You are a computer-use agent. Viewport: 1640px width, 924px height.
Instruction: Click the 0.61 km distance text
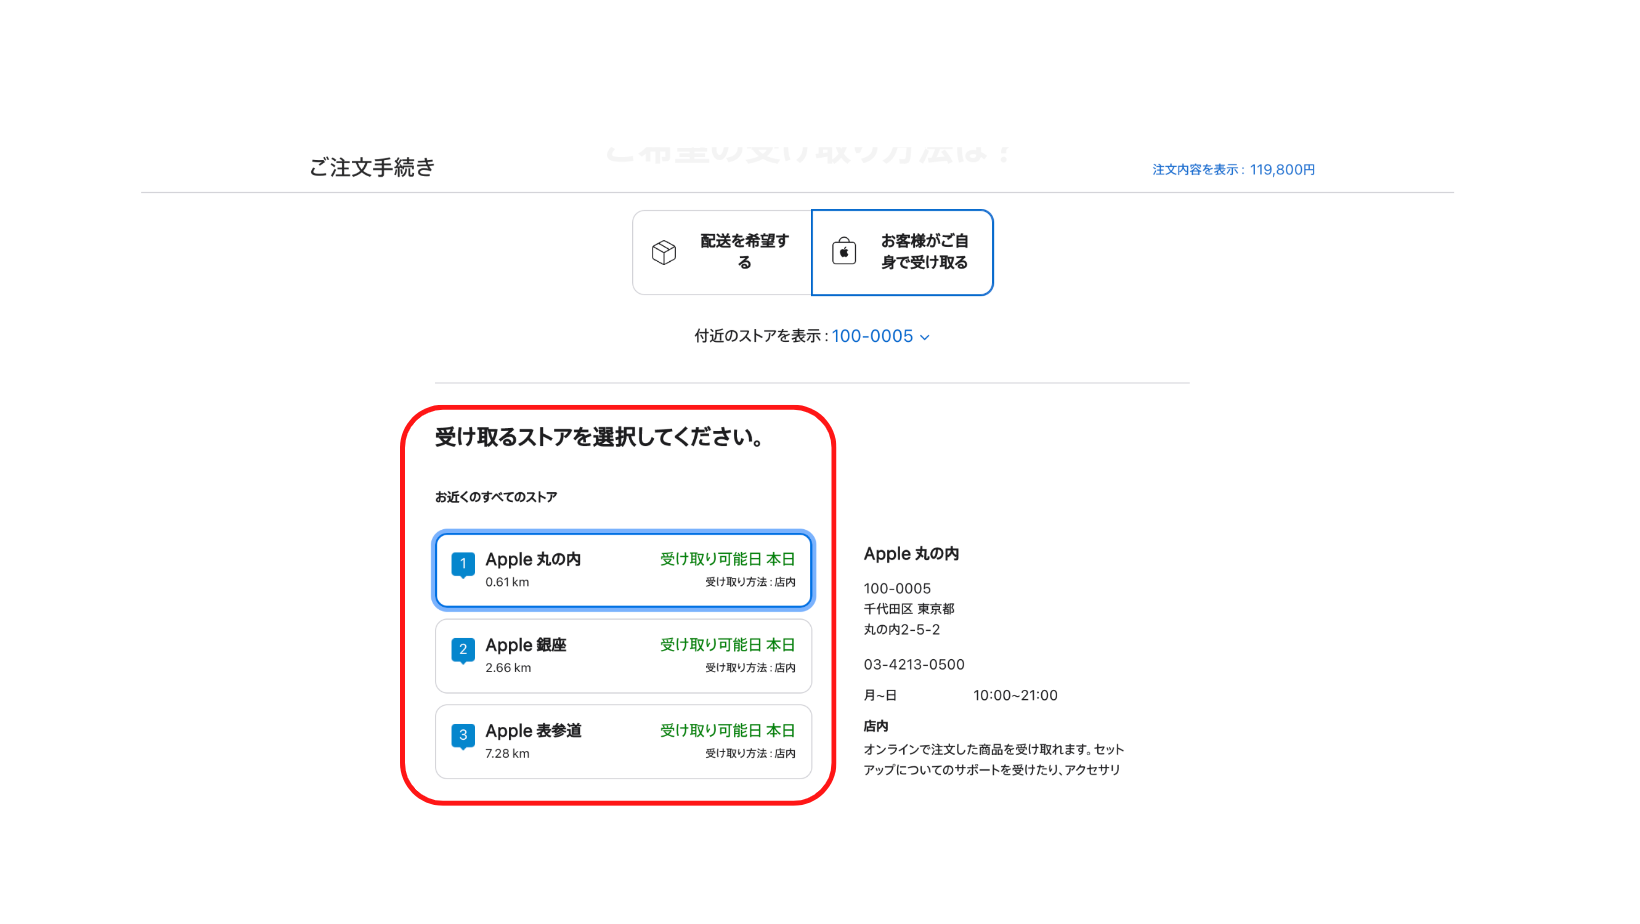click(507, 582)
